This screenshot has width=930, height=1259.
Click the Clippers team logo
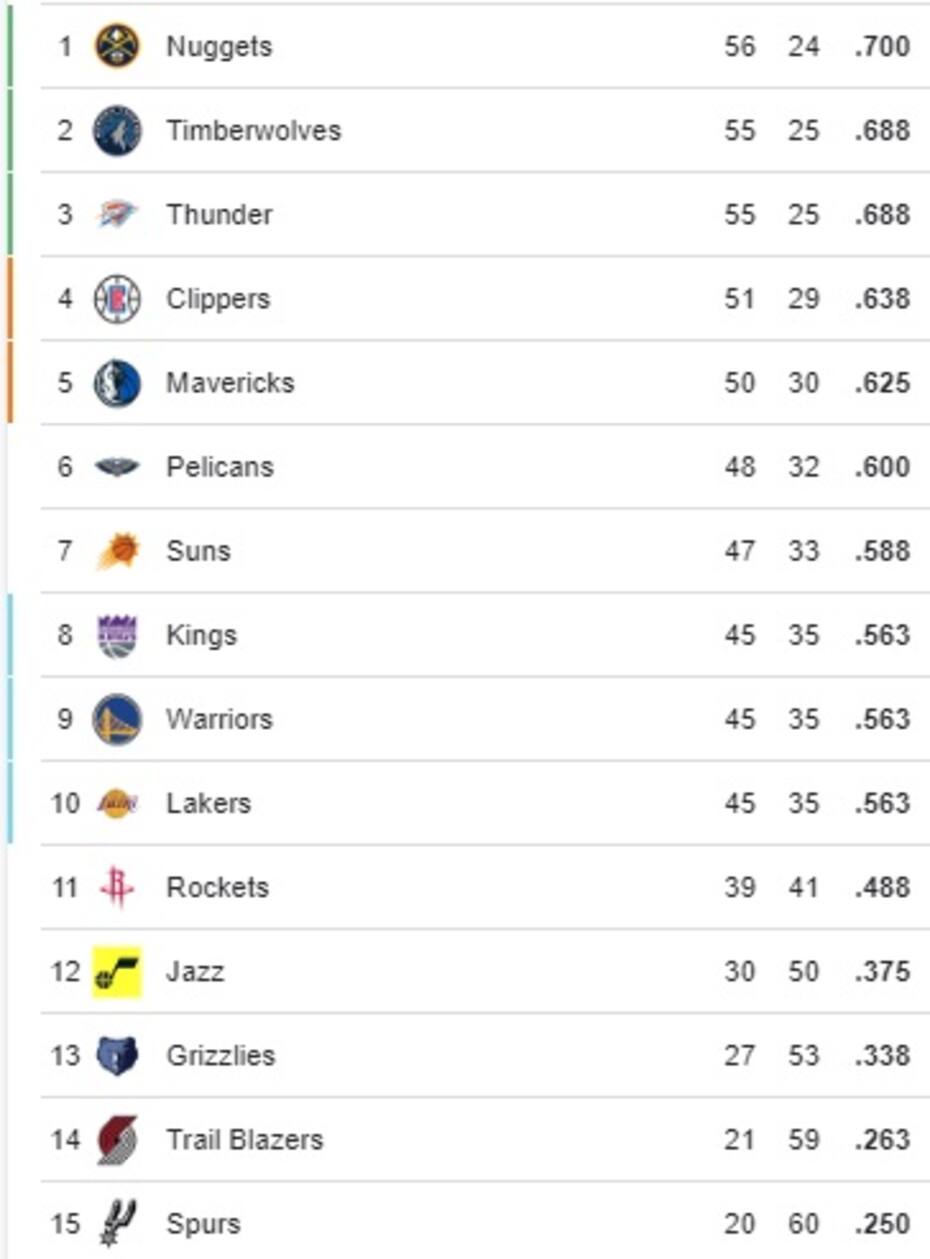point(117,299)
